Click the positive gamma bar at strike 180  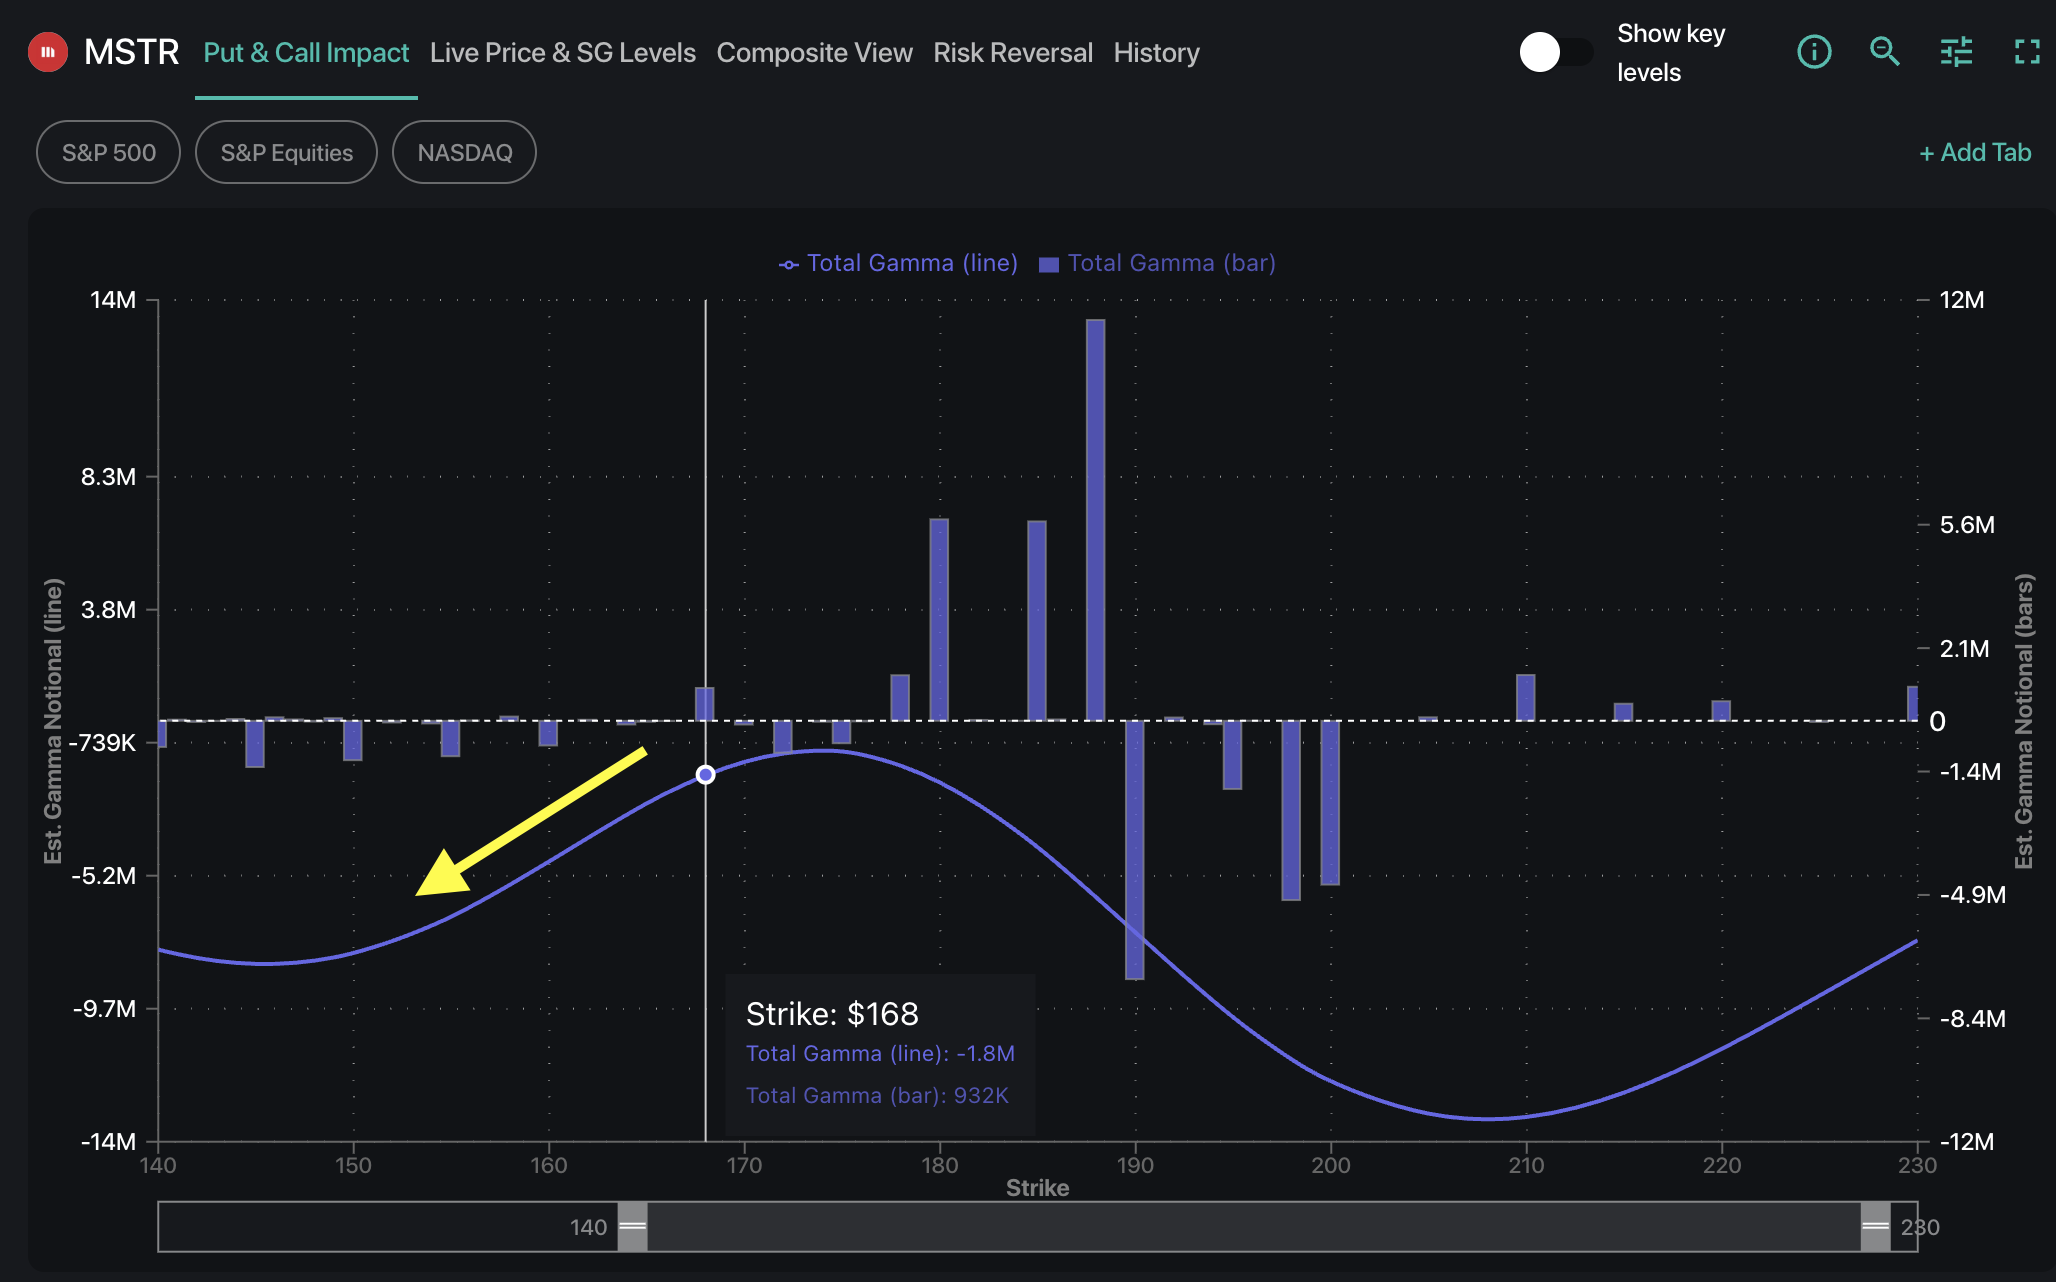(939, 620)
